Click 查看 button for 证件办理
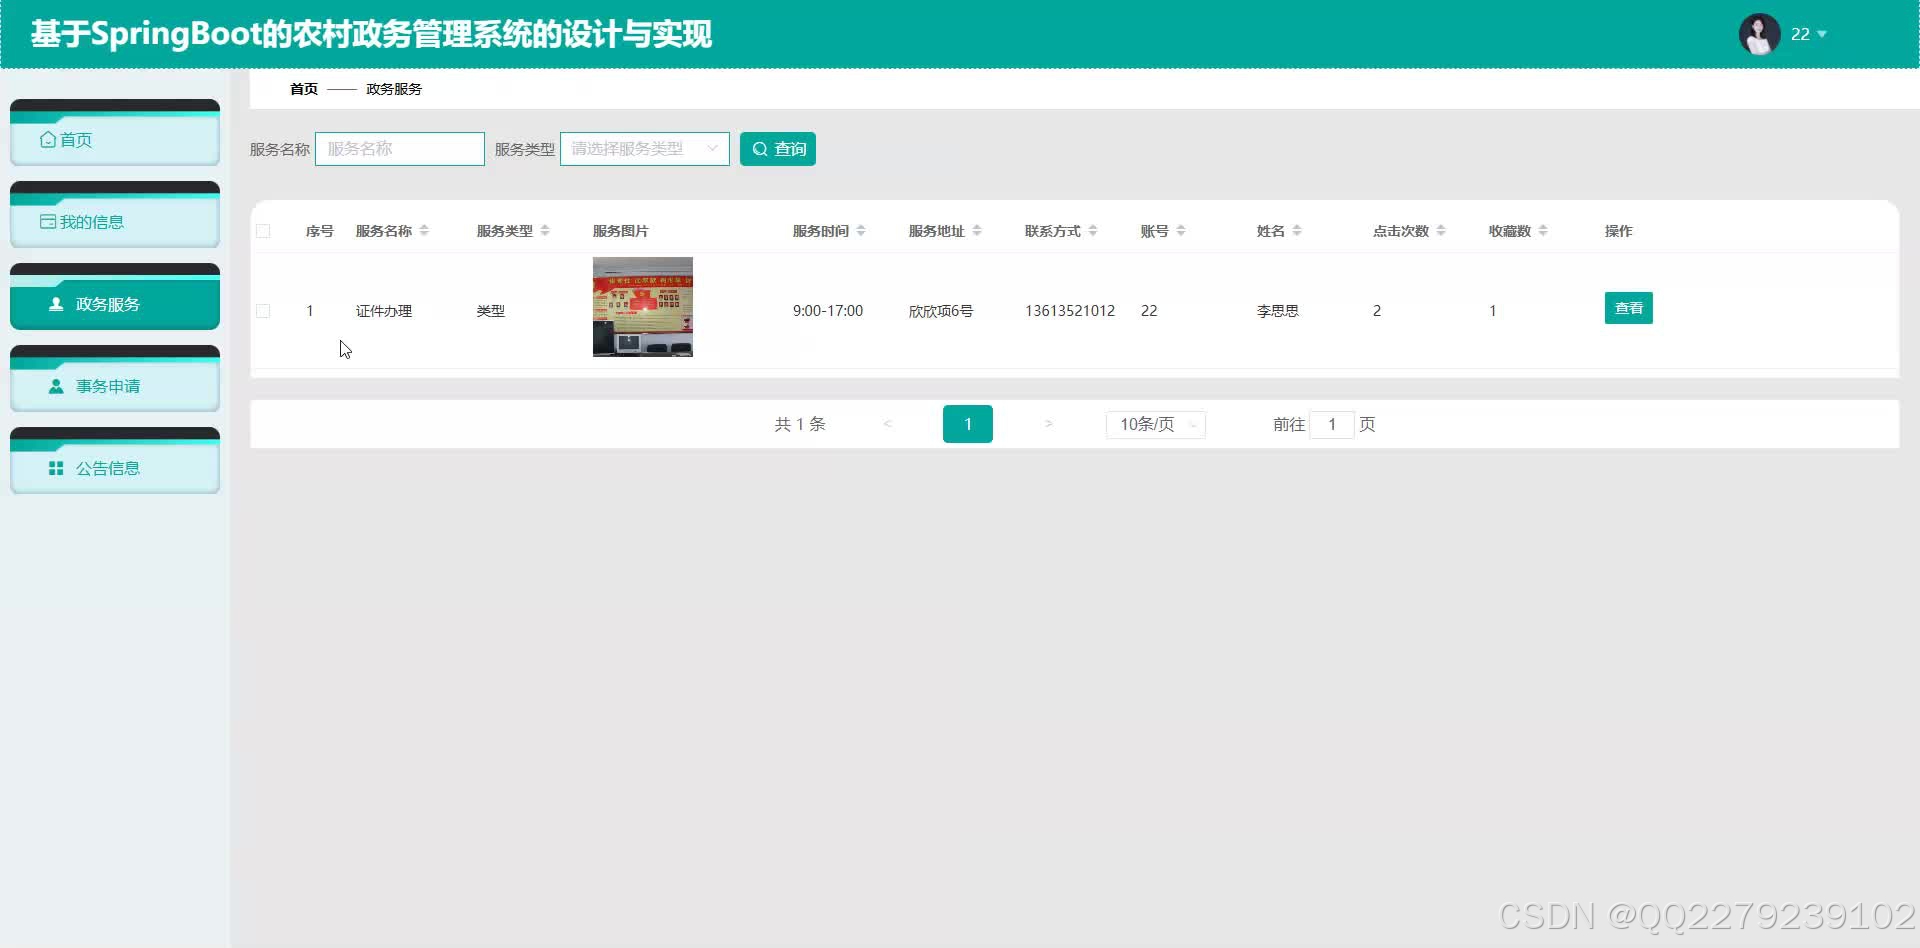The height and width of the screenshot is (948, 1920). (x=1629, y=308)
